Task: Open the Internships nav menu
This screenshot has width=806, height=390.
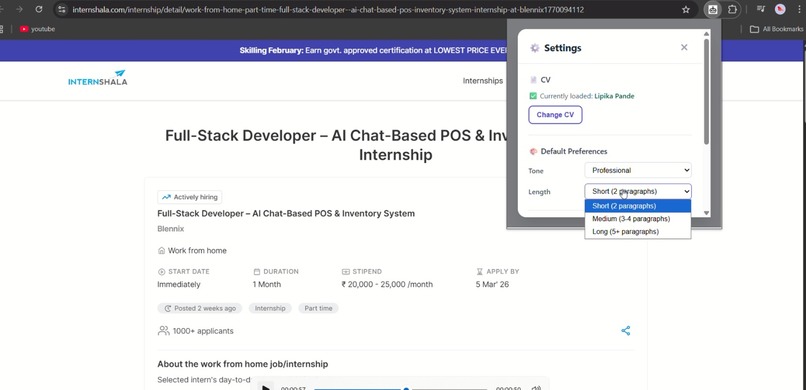Action: 483,81
